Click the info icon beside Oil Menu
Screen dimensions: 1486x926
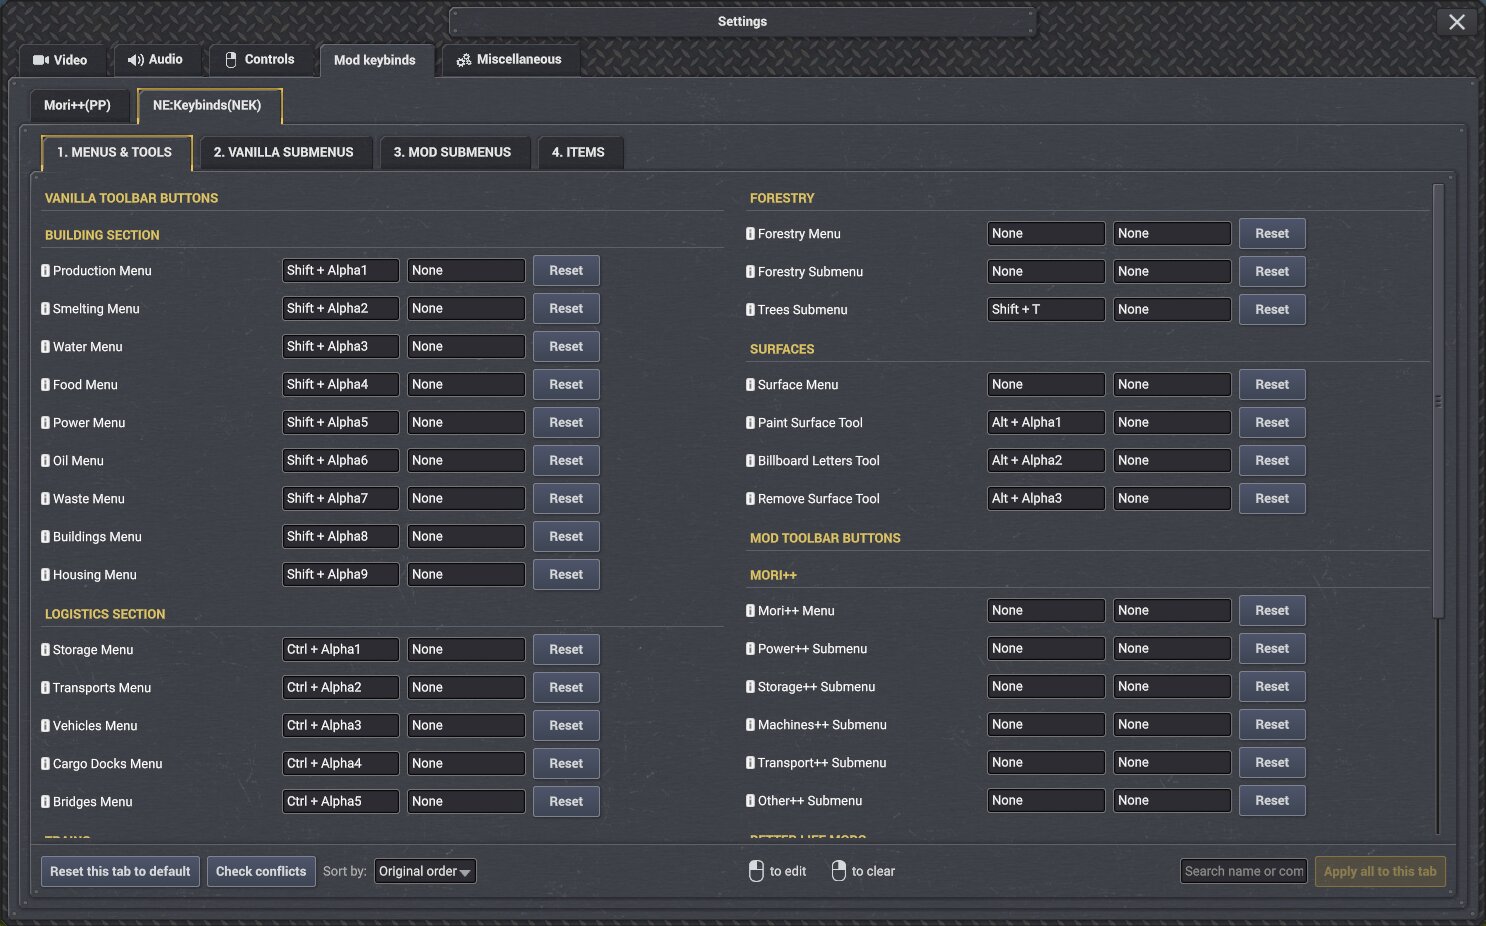coord(45,461)
